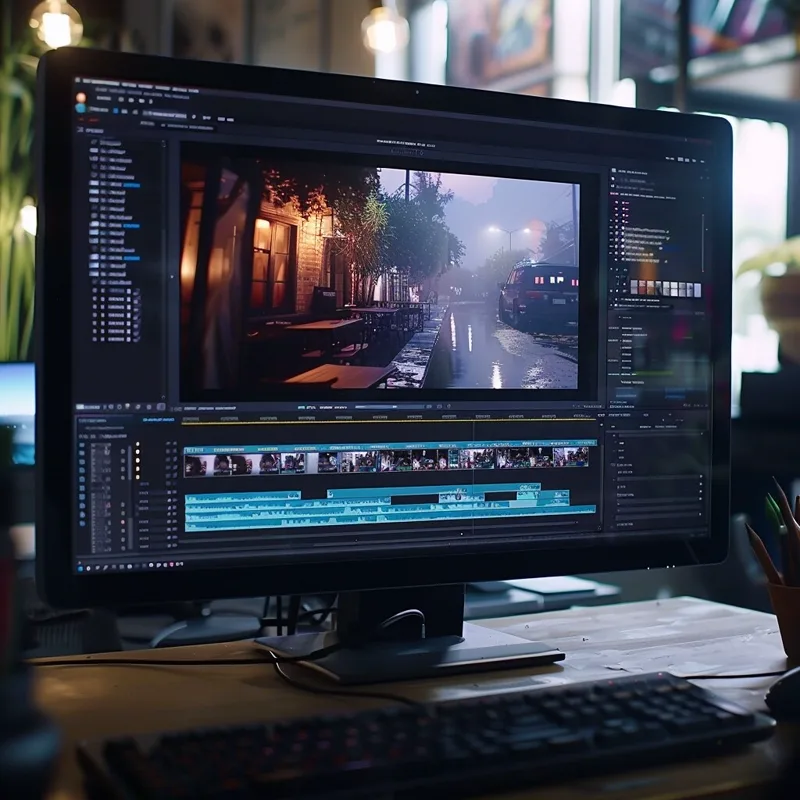Tick the last checkbox in lower project list

click(x=95, y=339)
